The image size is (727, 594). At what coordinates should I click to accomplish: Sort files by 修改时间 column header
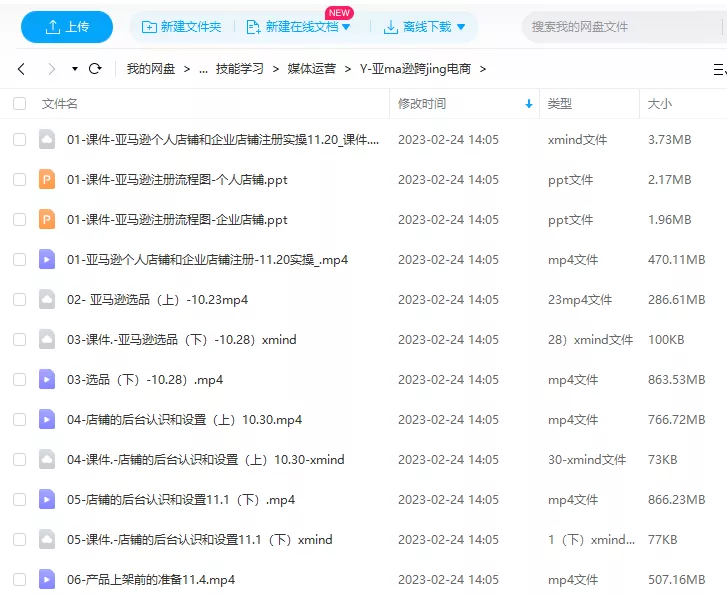click(x=423, y=104)
